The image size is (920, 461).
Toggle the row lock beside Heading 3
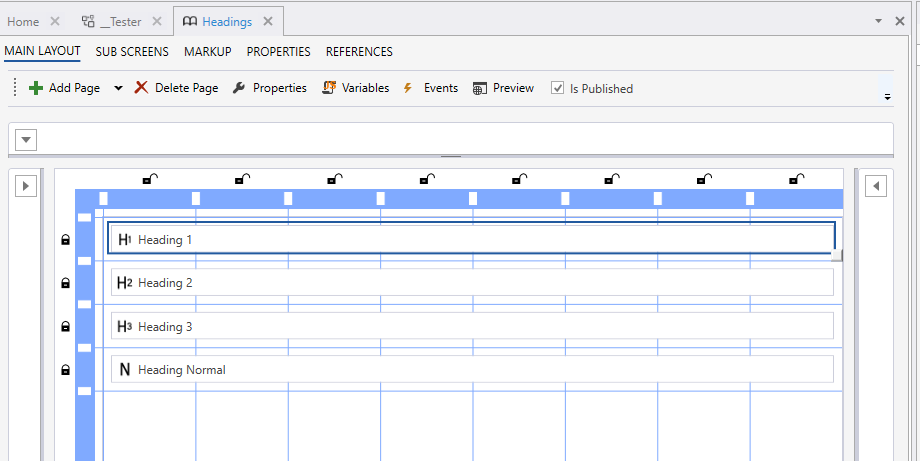point(66,327)
